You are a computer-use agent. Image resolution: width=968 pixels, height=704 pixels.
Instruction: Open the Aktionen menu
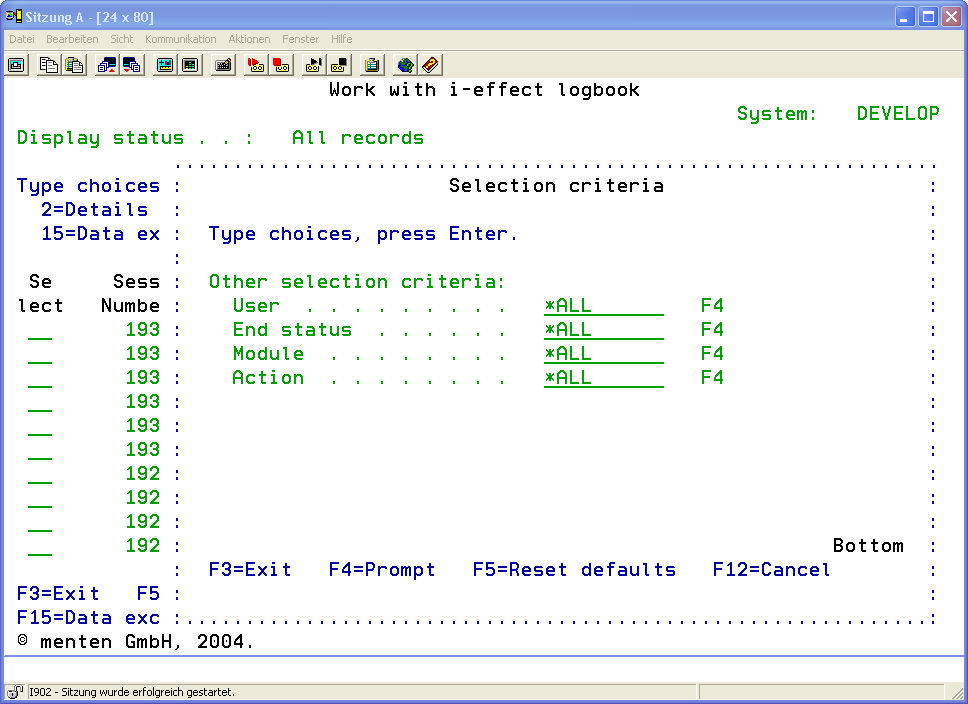[249, 39]
